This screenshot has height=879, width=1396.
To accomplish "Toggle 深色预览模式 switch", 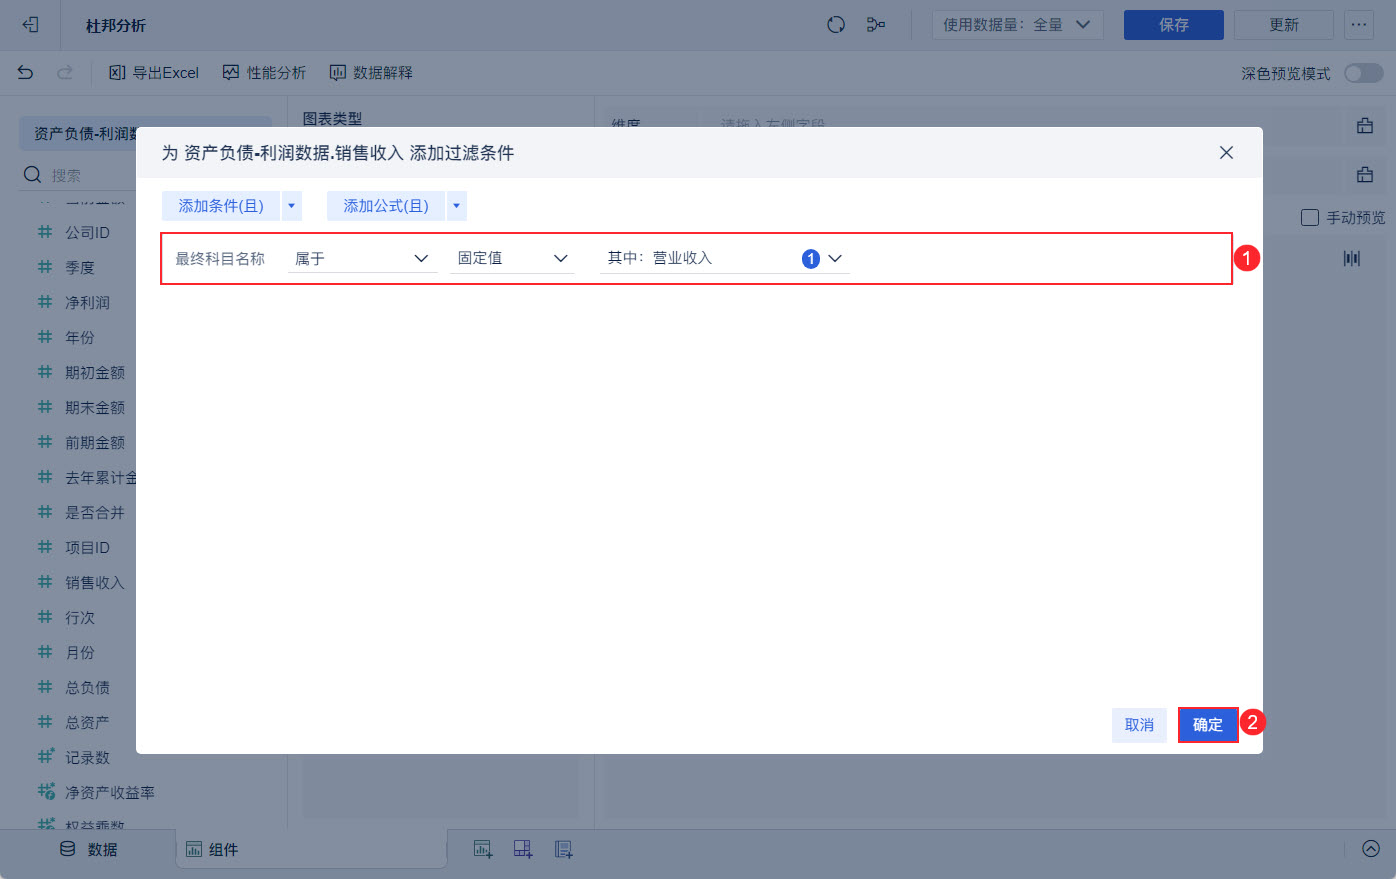I will (x=1363, y=73).
